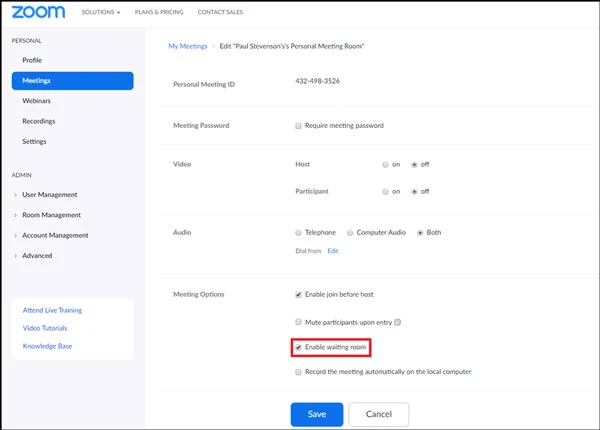Expand the Advanced admin section
This screenshot has height=430, width=600.
[37, 256]
